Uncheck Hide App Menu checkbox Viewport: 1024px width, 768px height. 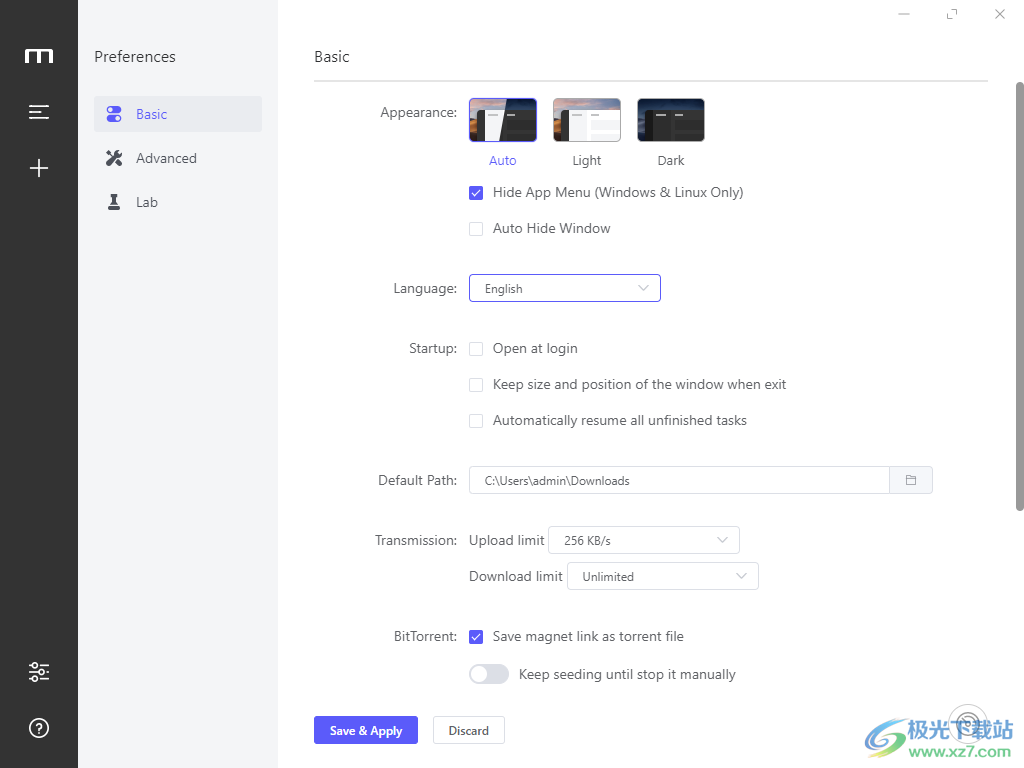point(476,193)
